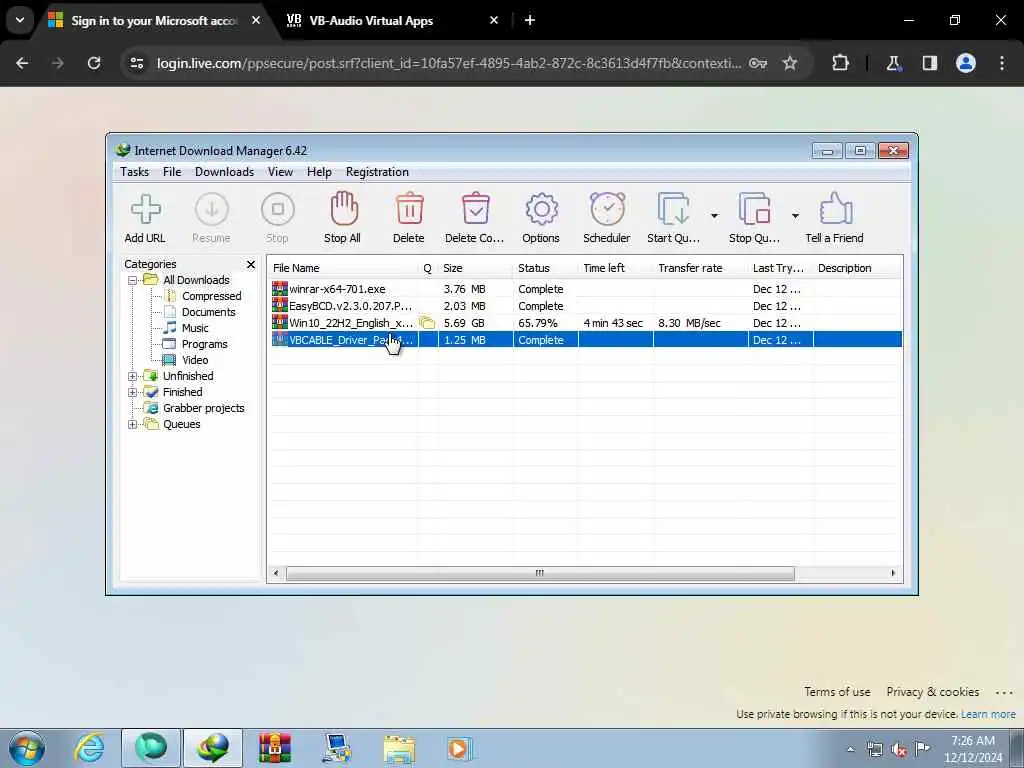Open the Chrome profile avatar icon
This screenshot has height=768, width=1024.
(x=966, y=63)
